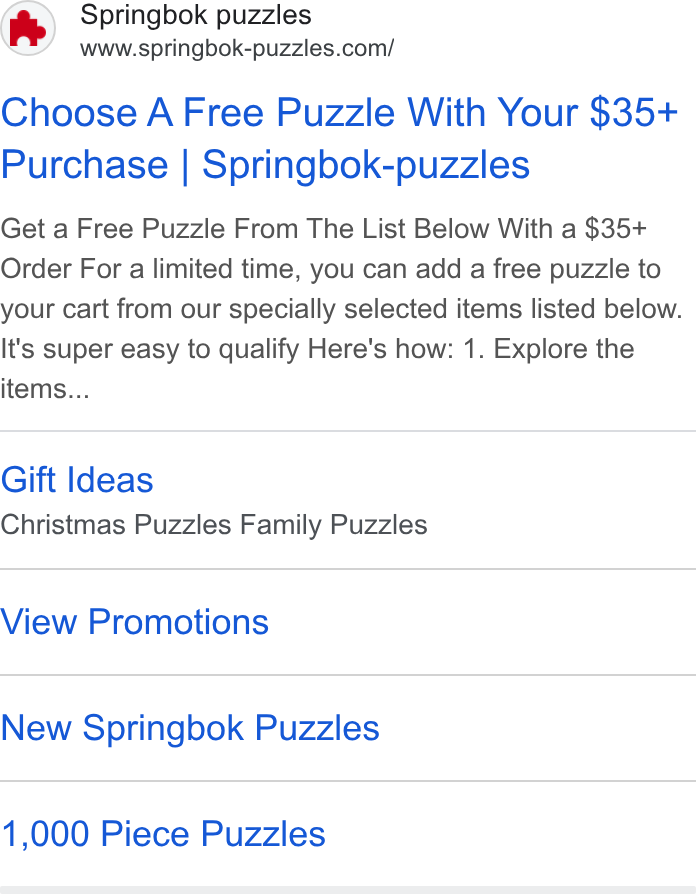Viewport: 696px width, 894px height.
Task: Open the 1,000 Piece Puzzles sitelink
Action: coord(163,834)
